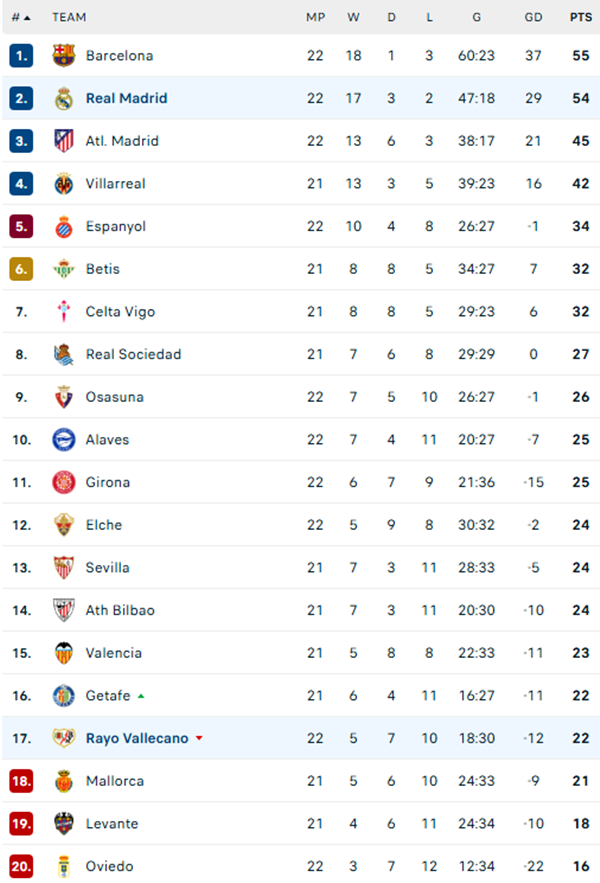Click the TEAM column header
The height and width of the screenshot is (883, 600).
click(x=69, y=17)
